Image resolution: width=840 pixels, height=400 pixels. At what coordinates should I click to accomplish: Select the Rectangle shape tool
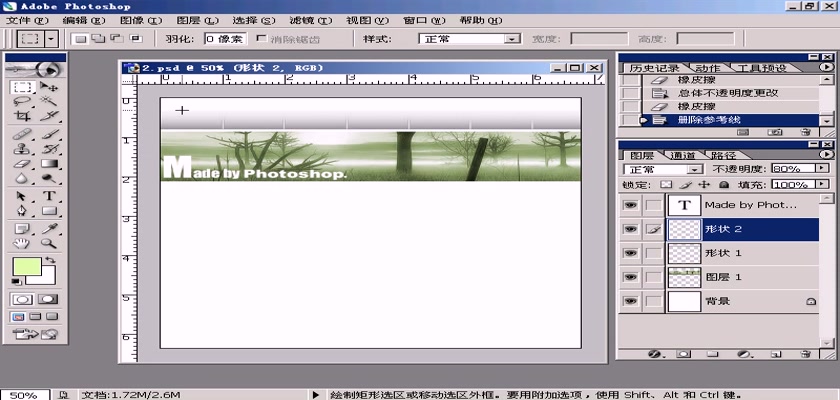click(49, 210)
